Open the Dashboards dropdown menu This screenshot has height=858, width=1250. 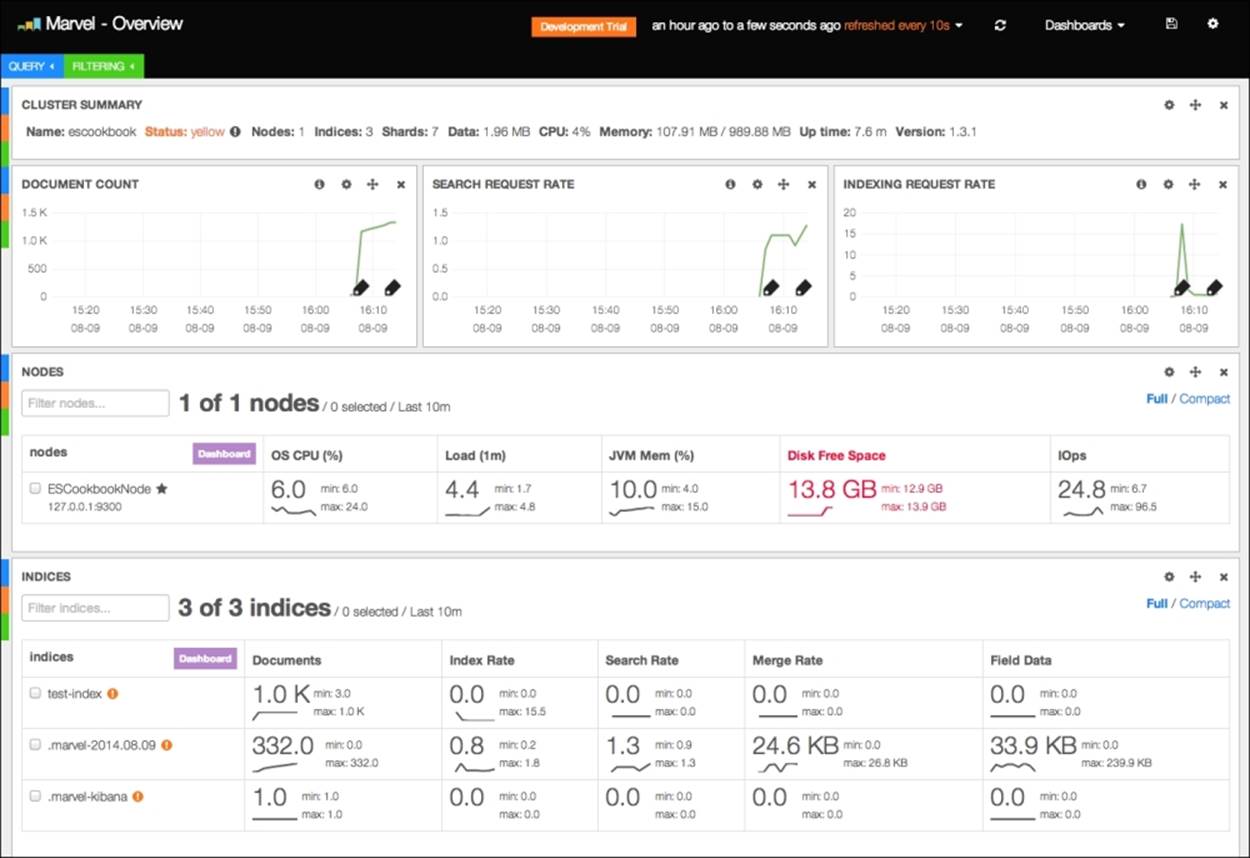coord(1084,25)
